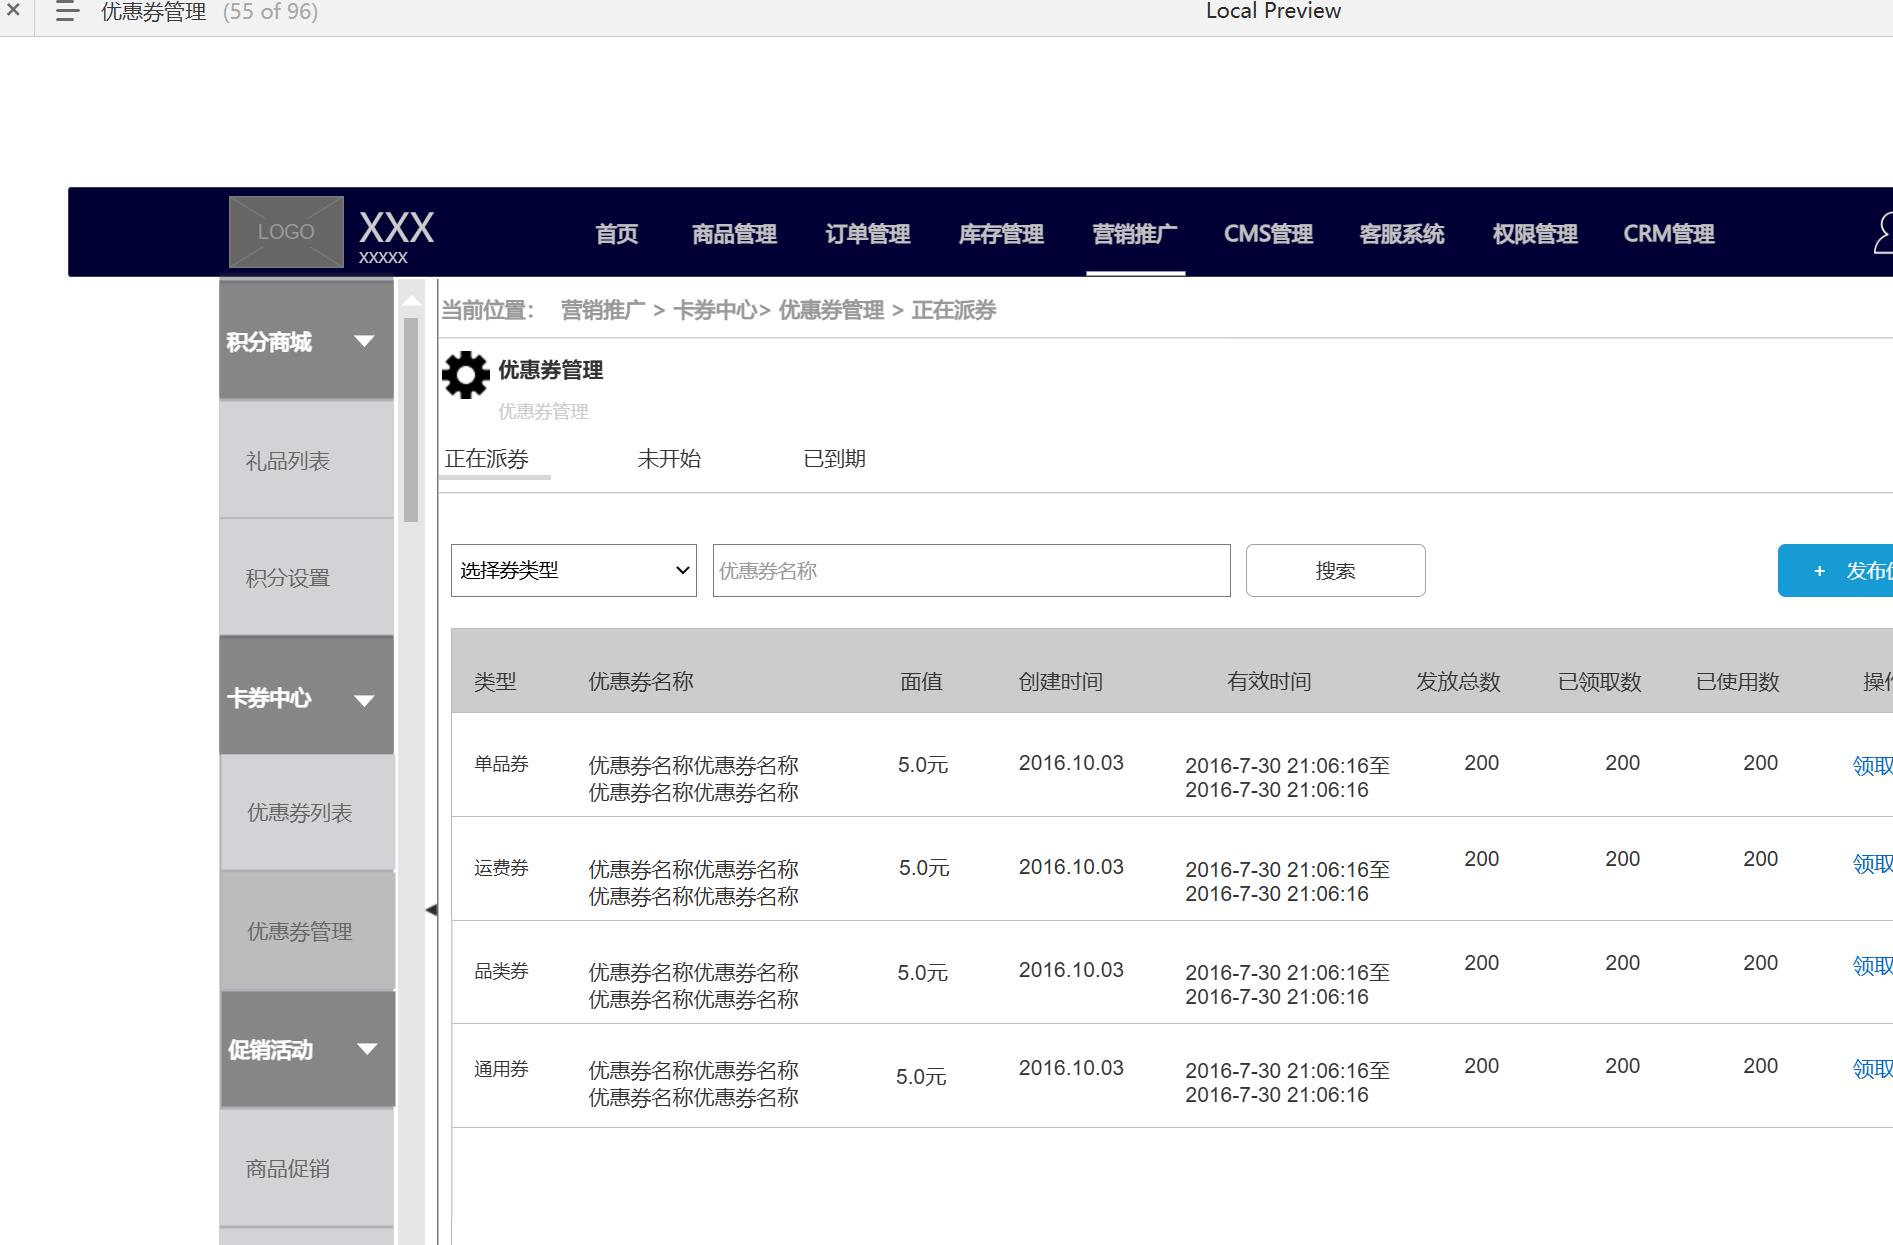1893x1245 pixels.
Task: Click the 创建时间 column header
Action: [x=1061, y=682]
